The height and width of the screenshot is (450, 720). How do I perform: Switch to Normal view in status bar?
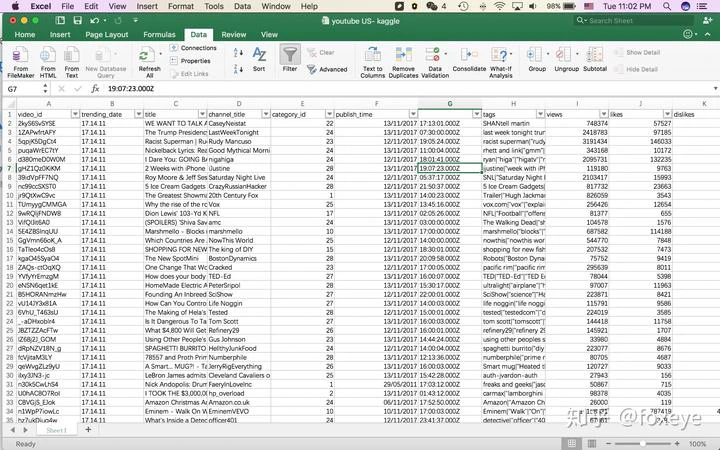(572, 444)
